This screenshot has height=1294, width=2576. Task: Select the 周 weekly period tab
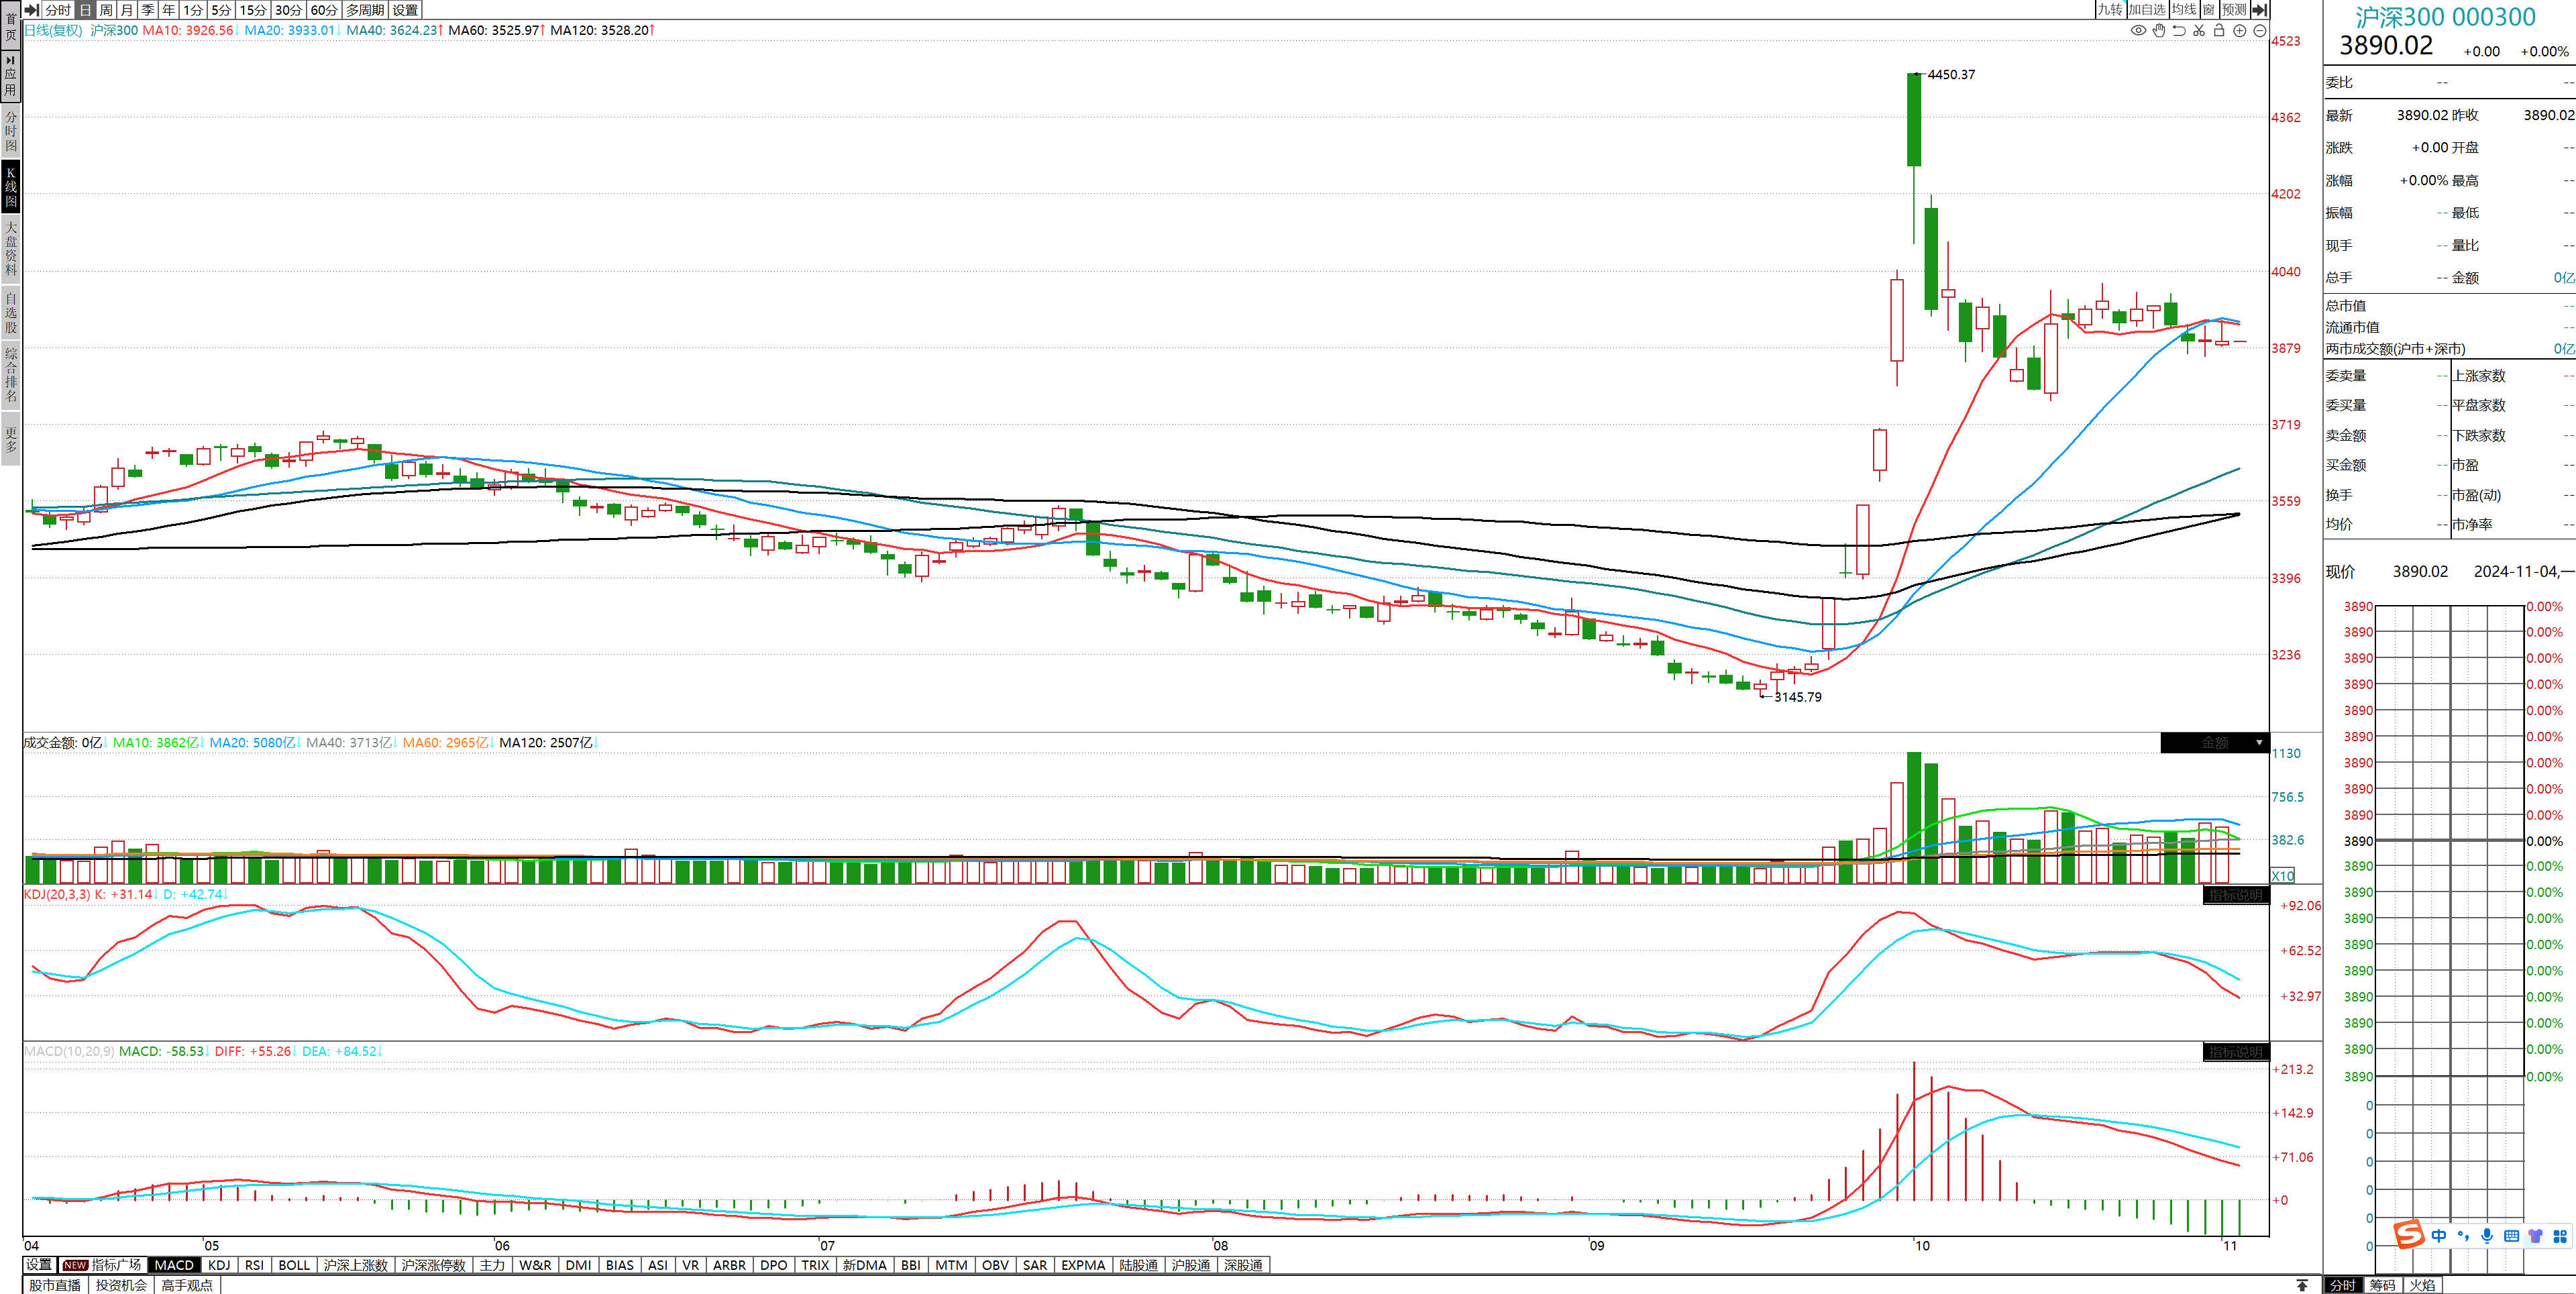(106, 10)
